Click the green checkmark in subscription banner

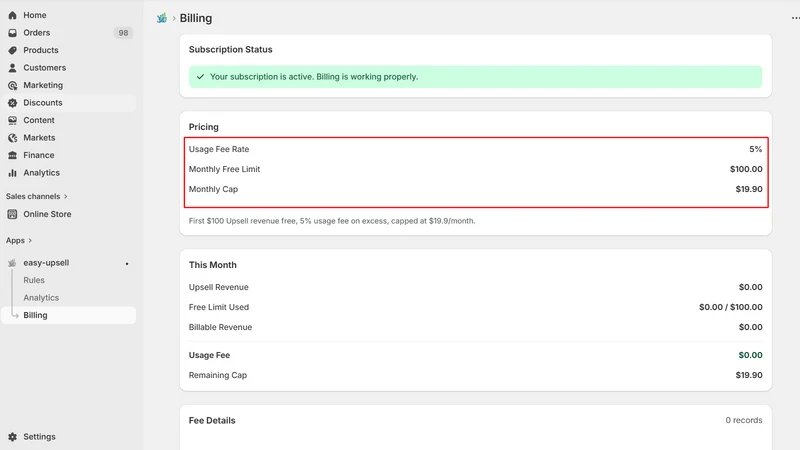coord(201,77)
